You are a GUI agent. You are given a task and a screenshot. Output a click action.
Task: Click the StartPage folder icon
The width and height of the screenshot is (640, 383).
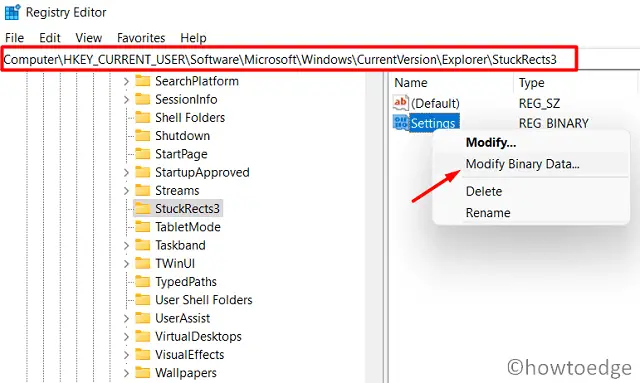pyautogui.click(x=142, y=154)
